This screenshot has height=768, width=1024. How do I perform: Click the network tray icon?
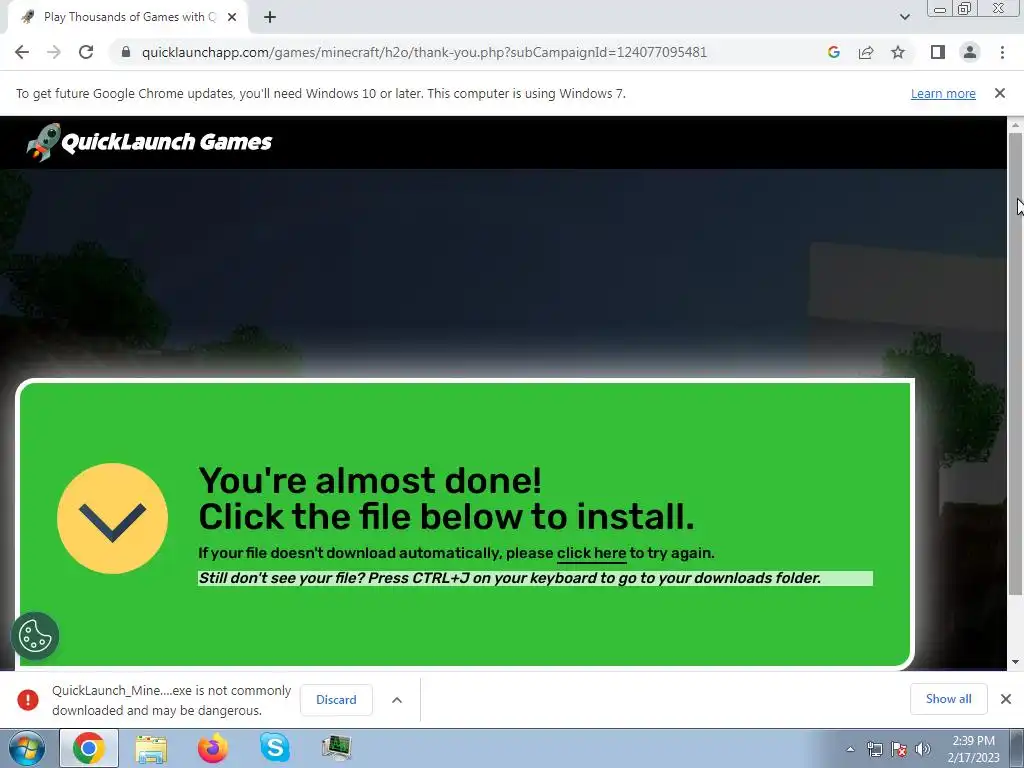pyautogui.click(x=874, y=750)
